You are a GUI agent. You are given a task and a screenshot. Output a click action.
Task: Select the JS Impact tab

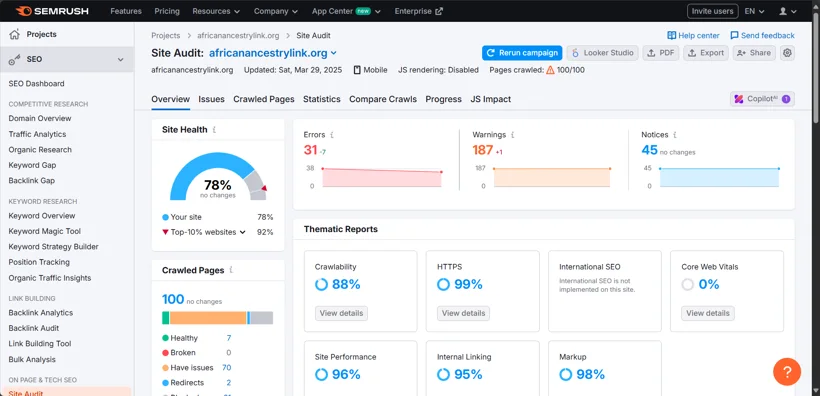[491, 99]
